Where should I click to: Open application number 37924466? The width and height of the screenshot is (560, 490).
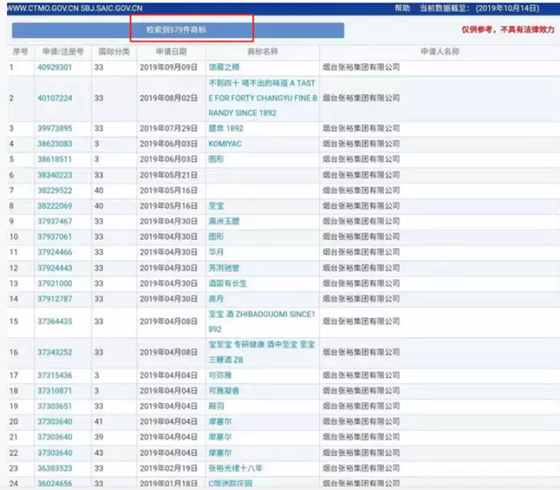pyautogui.click(x=55, y=252)
